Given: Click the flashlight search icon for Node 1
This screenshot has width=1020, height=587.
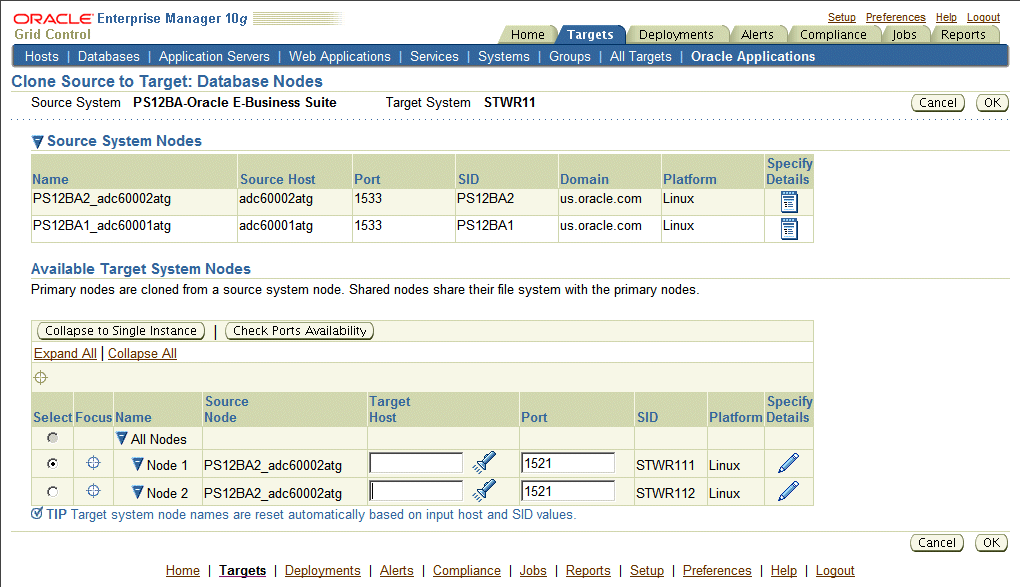Looking at the screenshot, I should [x=485, y=463].
